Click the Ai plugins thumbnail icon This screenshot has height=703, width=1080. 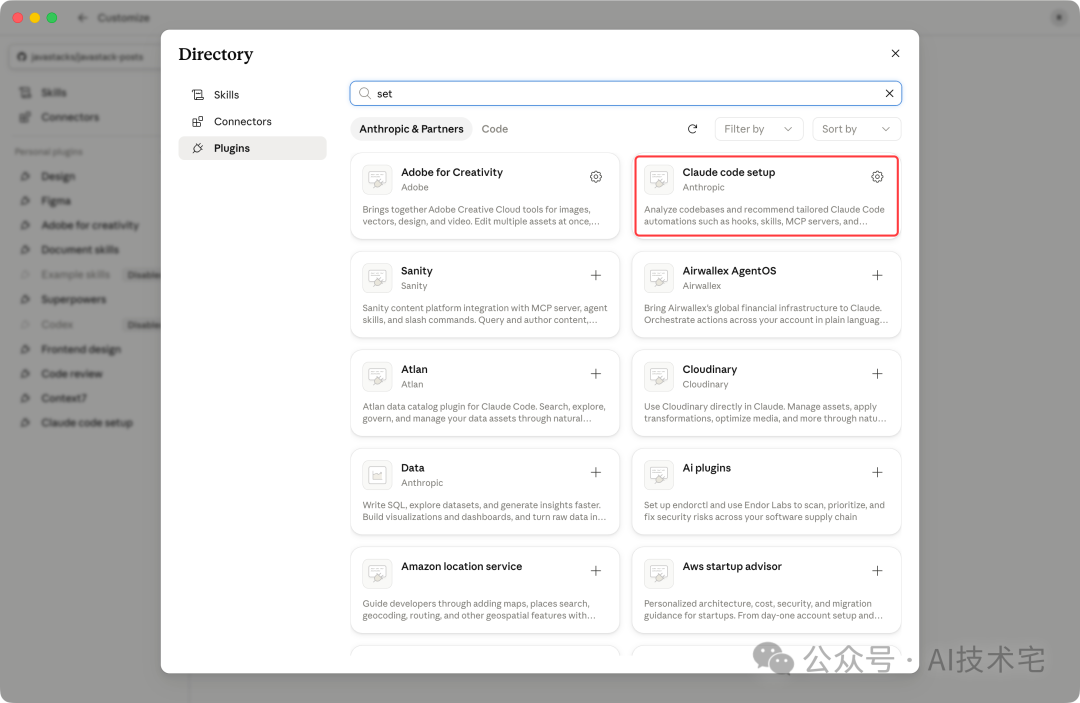(658, 475)
